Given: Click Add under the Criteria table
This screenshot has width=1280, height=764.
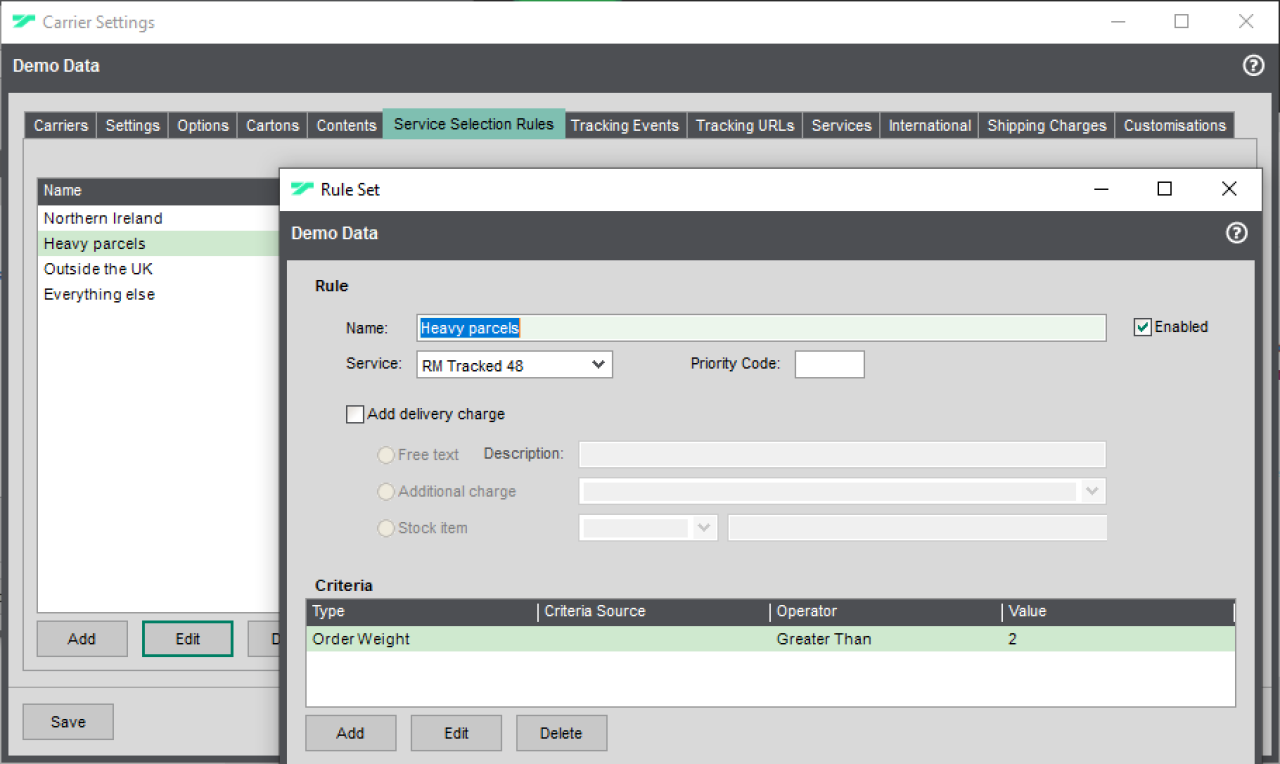Looking at the screenshot, I should point(350,733).
